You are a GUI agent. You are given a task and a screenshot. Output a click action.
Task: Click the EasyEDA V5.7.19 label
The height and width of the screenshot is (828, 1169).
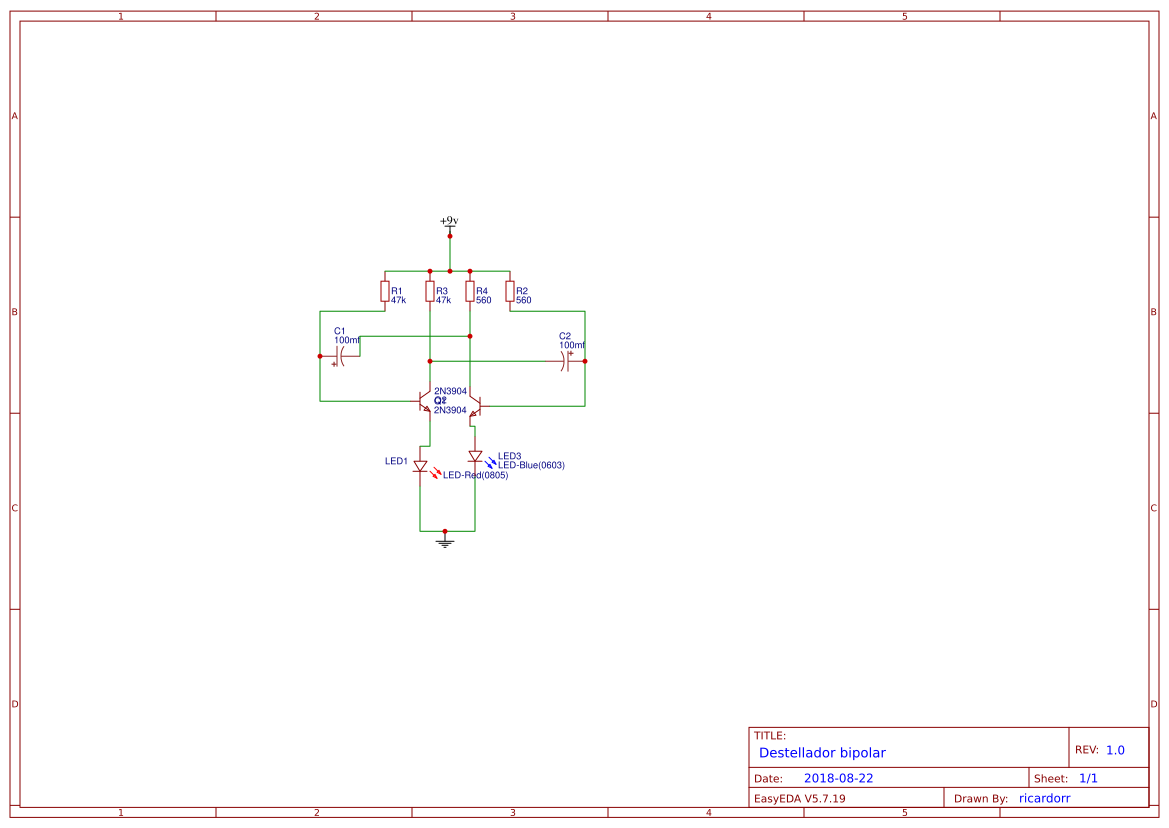click(x=800, y=797)
